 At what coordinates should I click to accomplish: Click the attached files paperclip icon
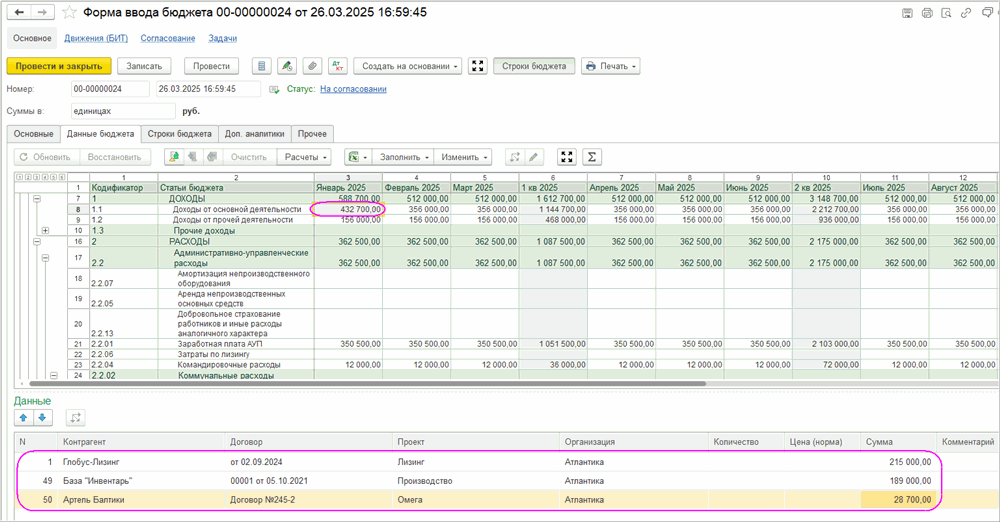pos(312,66)
